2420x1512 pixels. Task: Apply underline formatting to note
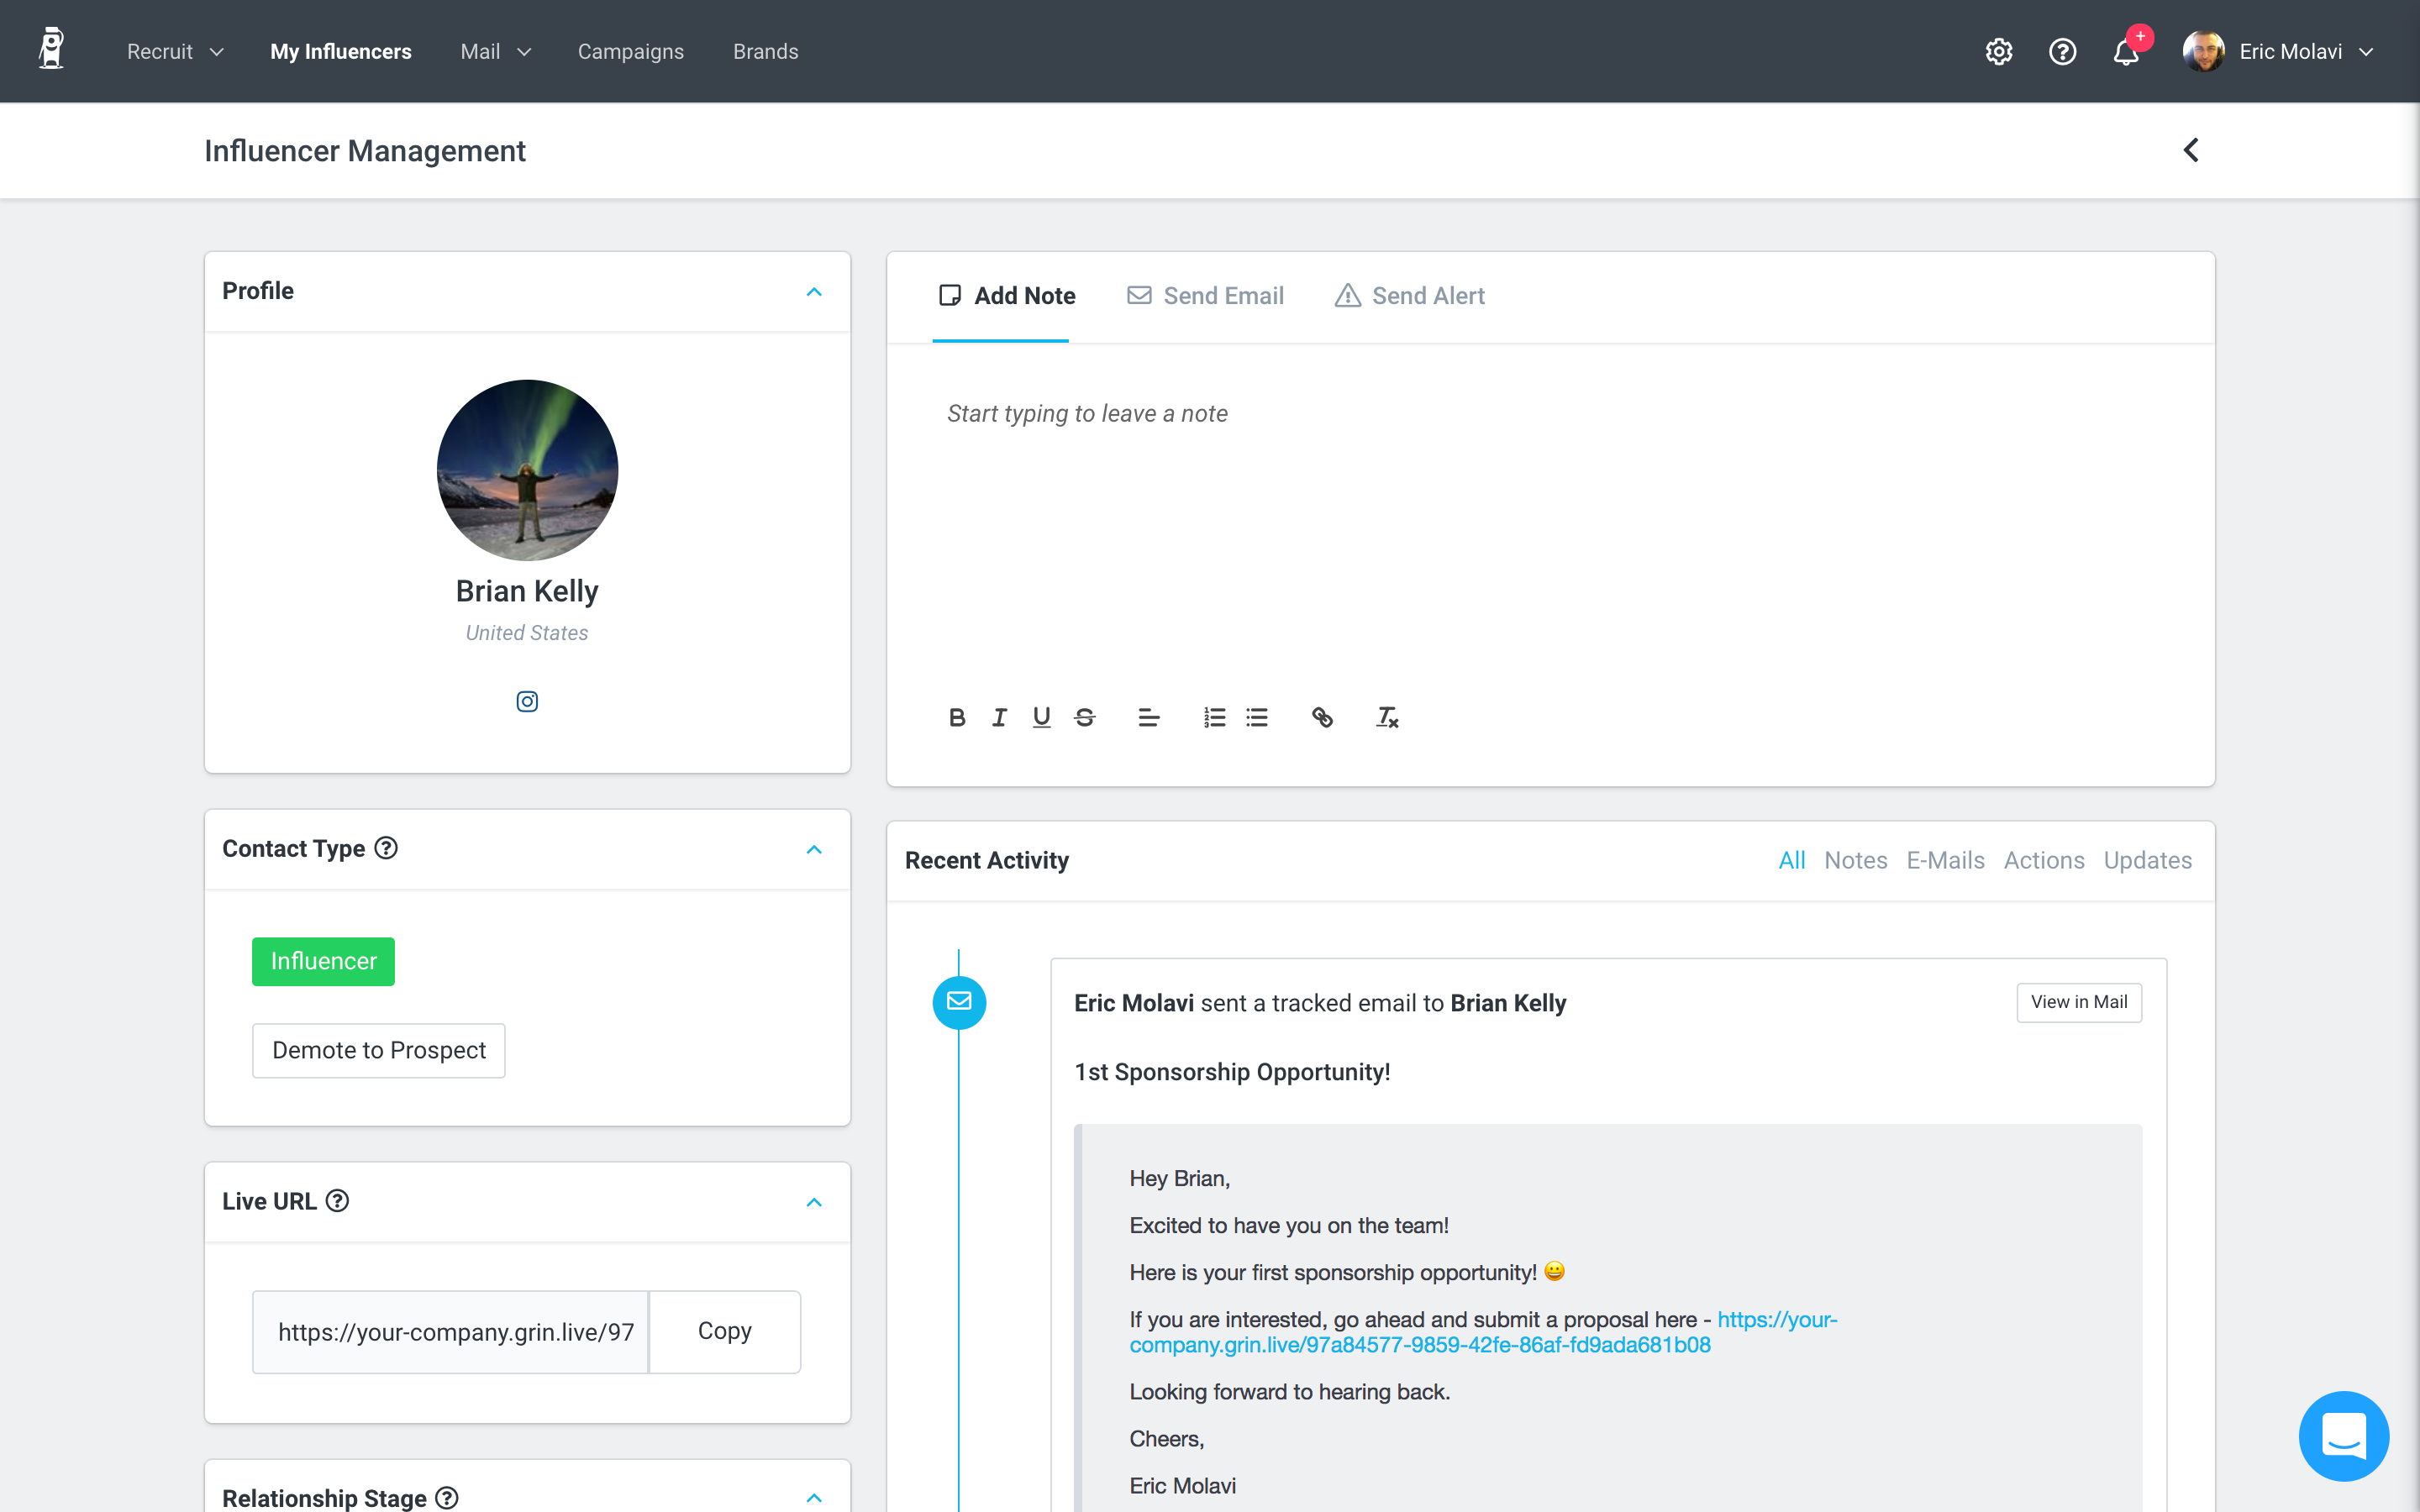1041,717
